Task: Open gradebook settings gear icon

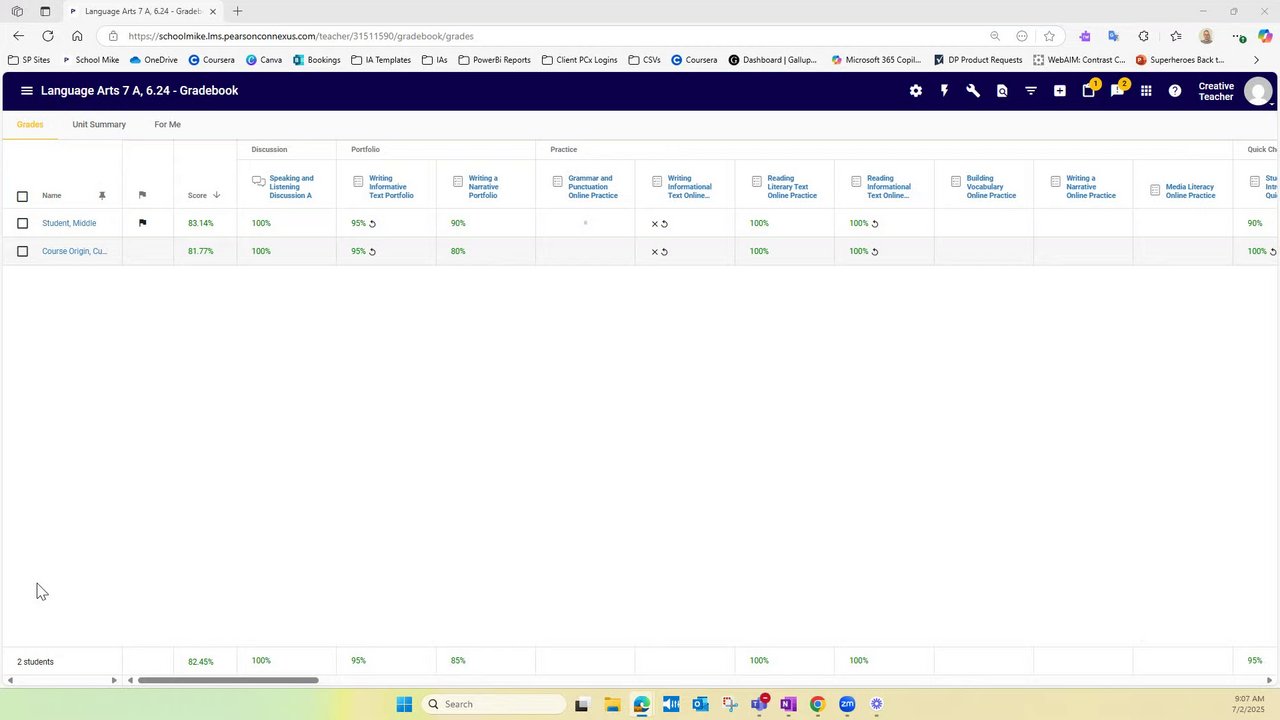Action: point(916,91)
